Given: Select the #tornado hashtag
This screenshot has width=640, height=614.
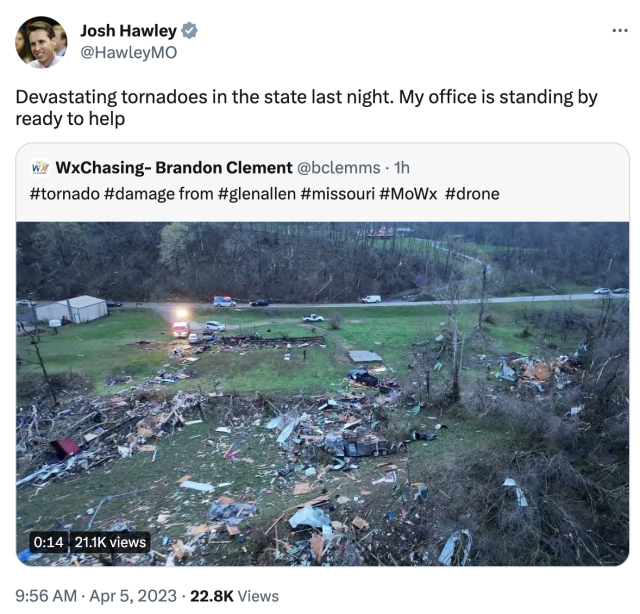Looking at the screenshot, I should [64, 194].
